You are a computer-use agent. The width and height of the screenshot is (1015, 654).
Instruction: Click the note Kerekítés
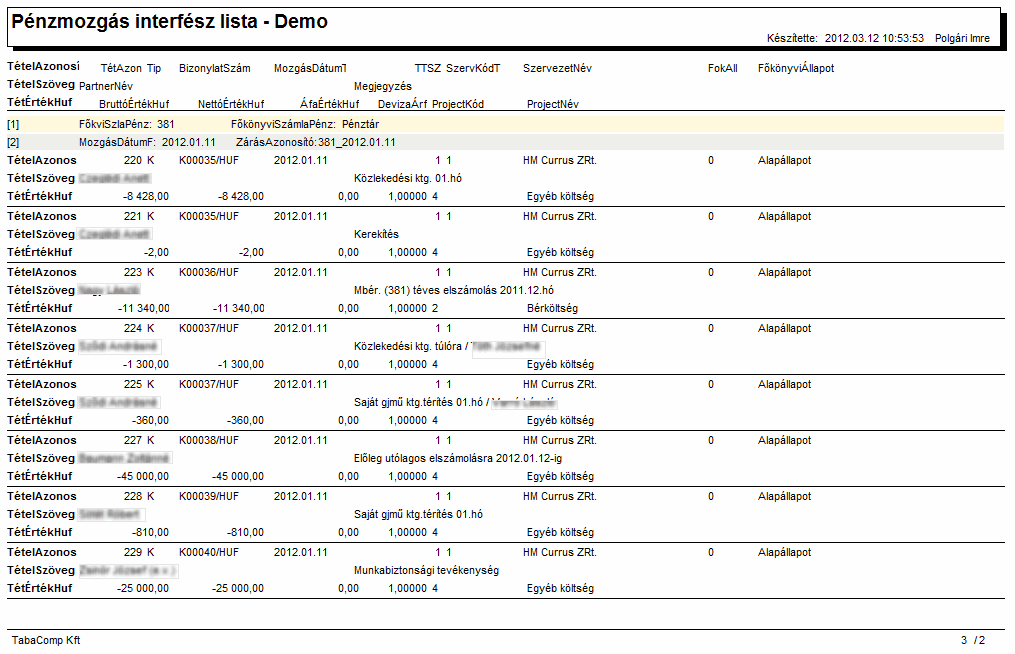376,234
